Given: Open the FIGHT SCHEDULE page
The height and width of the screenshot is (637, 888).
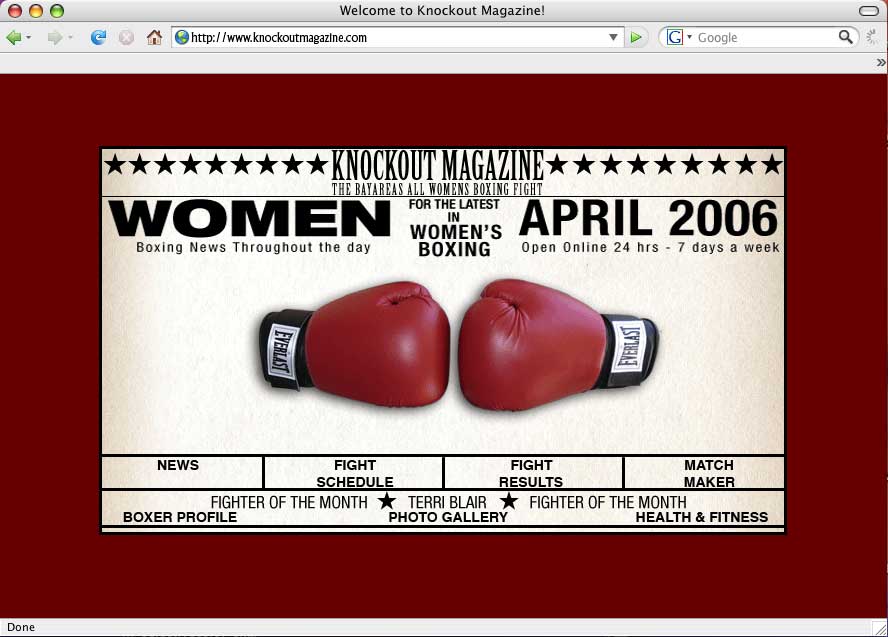Looking at the screenshot, I should (x=354, y=473).
